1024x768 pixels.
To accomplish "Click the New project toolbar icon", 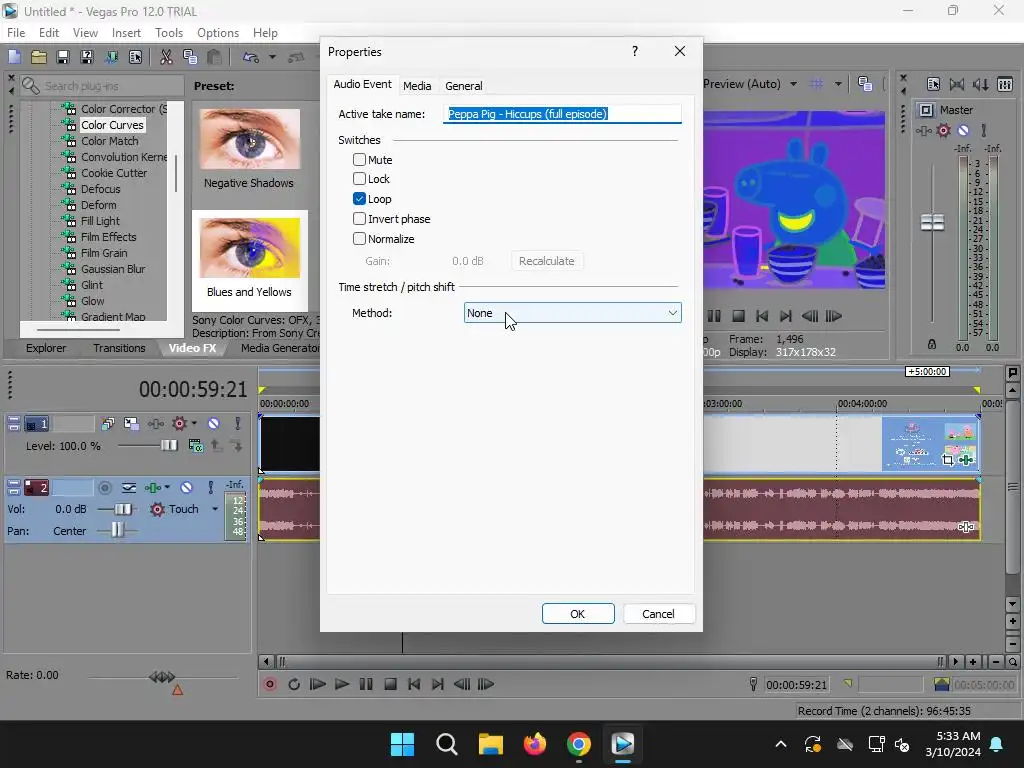I will 14,57.
